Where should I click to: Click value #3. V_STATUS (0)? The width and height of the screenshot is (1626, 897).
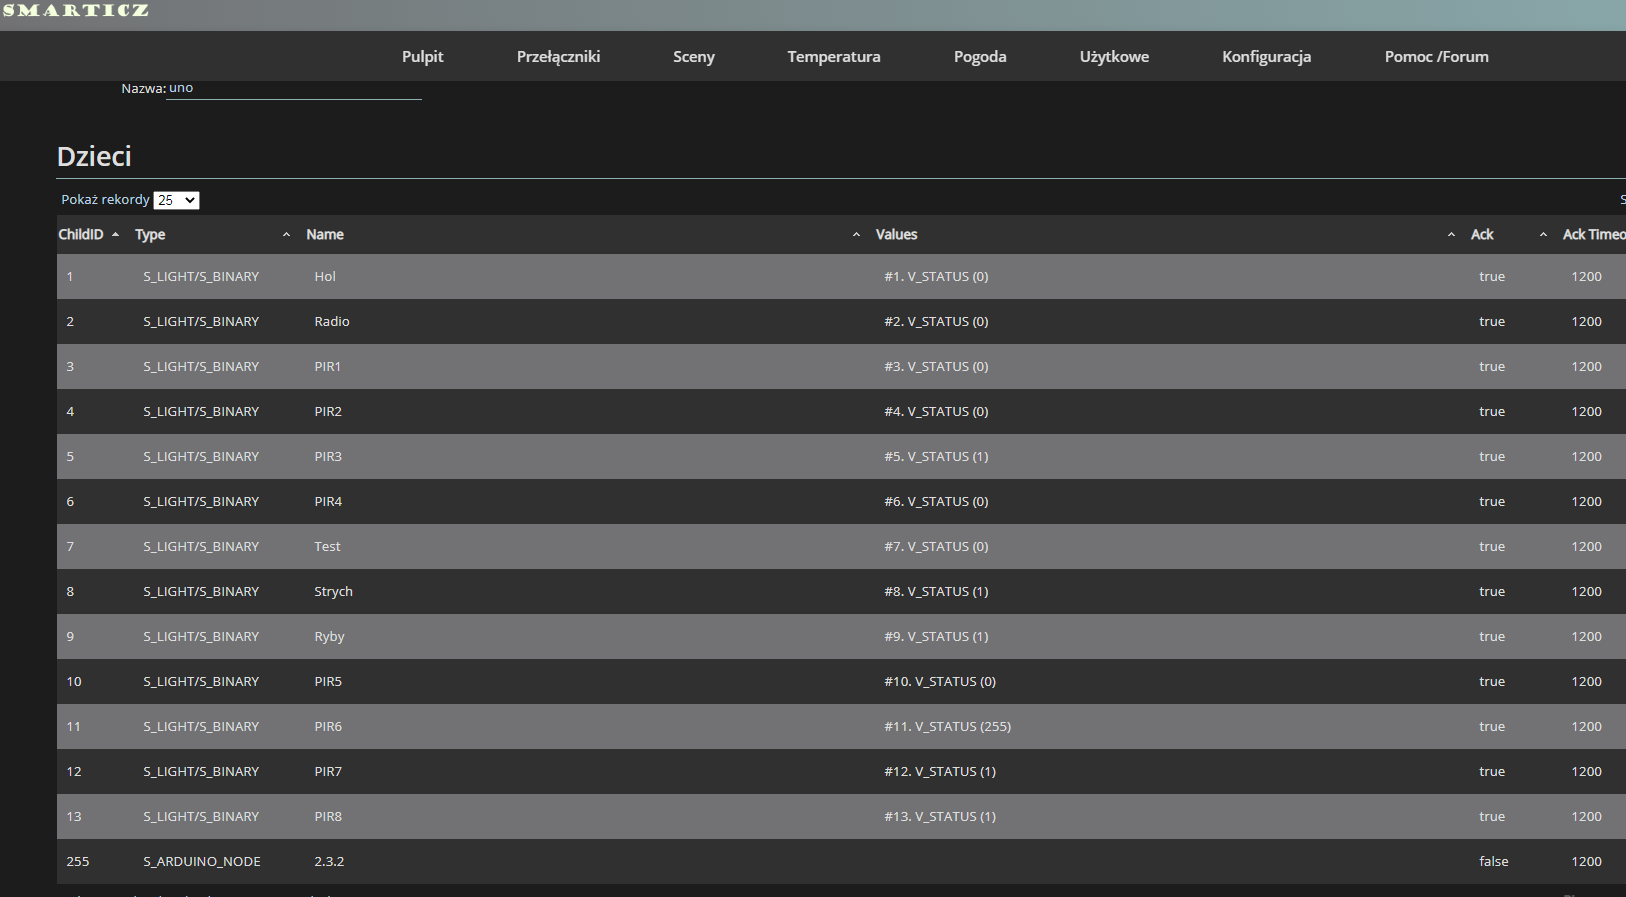[x=936, y=366]
